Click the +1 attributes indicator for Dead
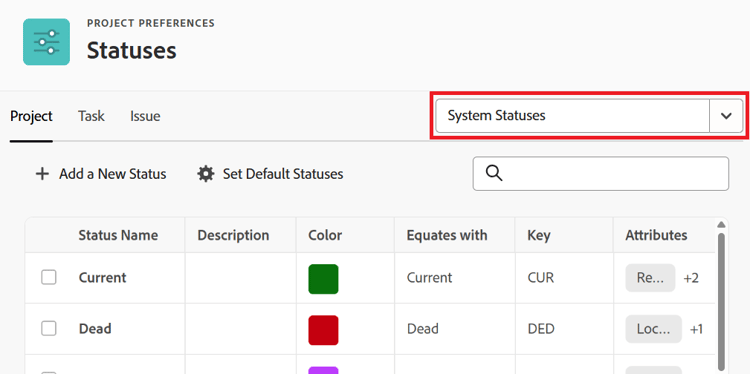This screenshot has width=750, height=374. tap(696, 329)
